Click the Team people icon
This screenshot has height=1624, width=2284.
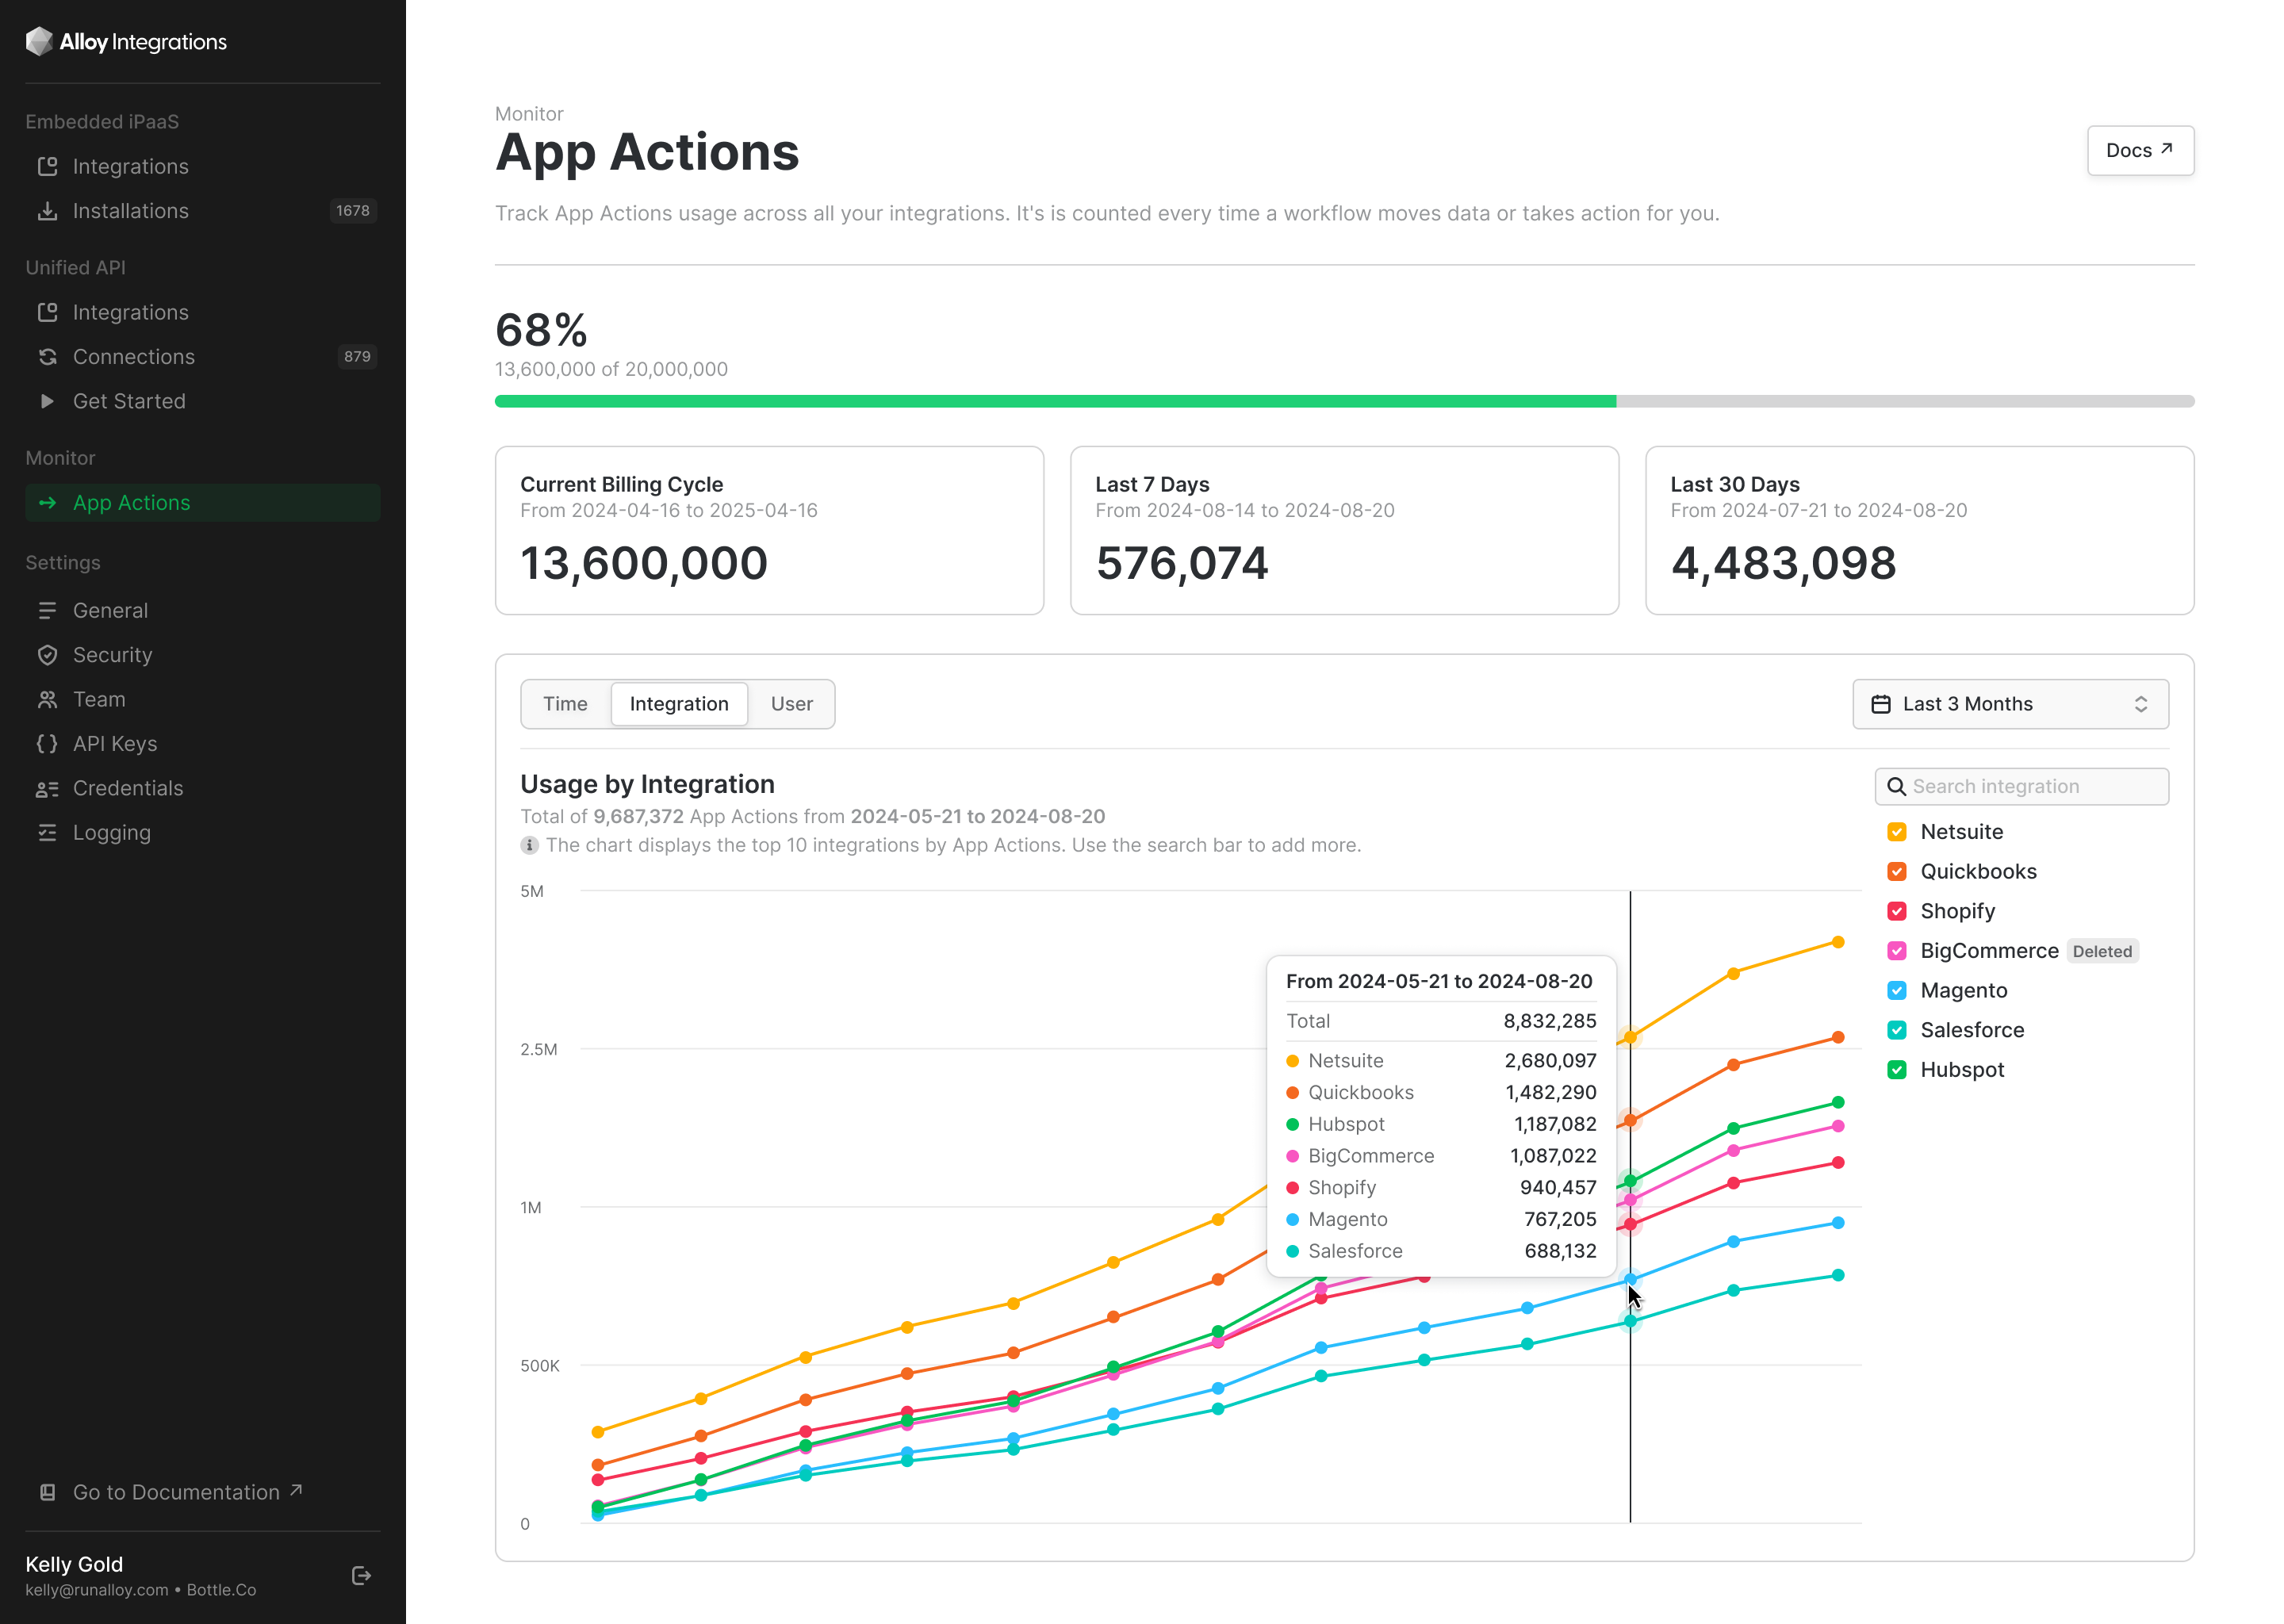click(47, 700)
